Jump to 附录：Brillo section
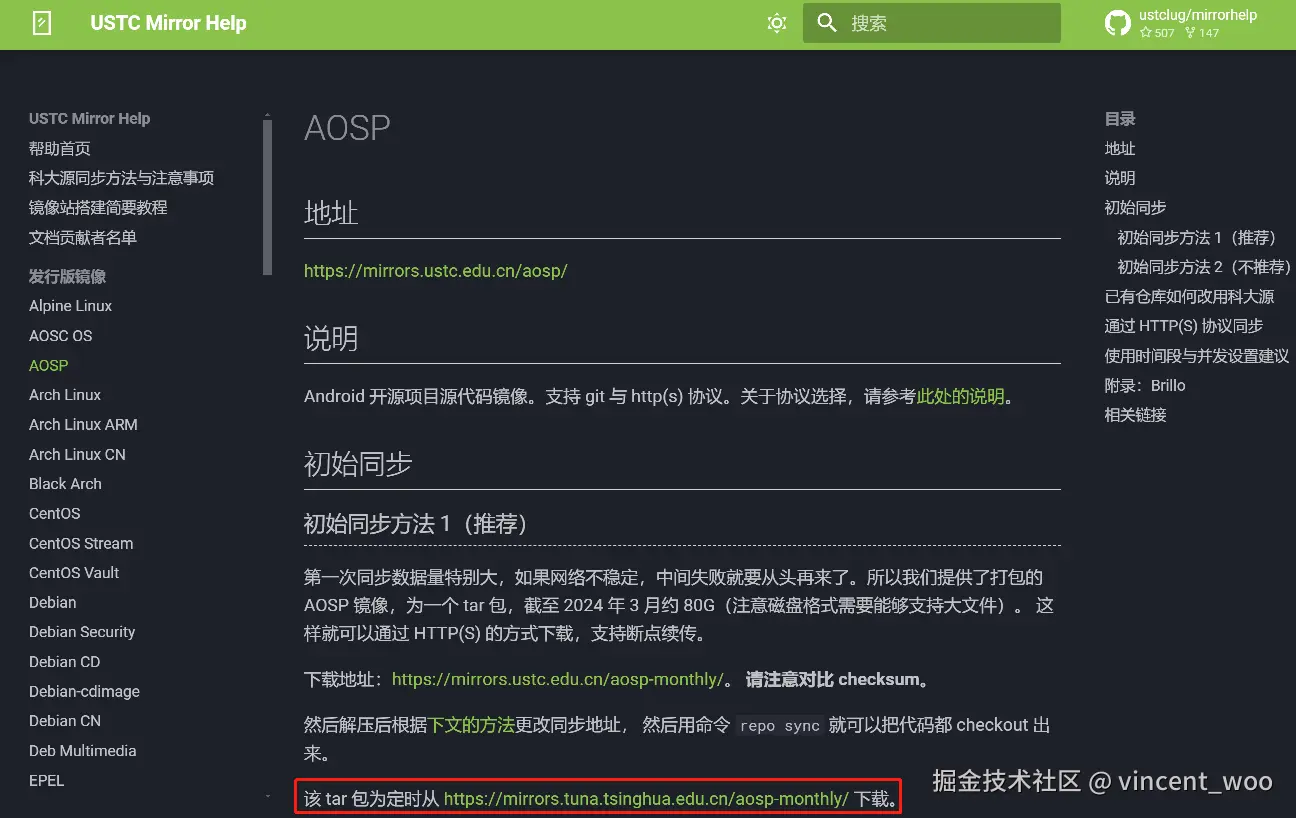 1145,385
